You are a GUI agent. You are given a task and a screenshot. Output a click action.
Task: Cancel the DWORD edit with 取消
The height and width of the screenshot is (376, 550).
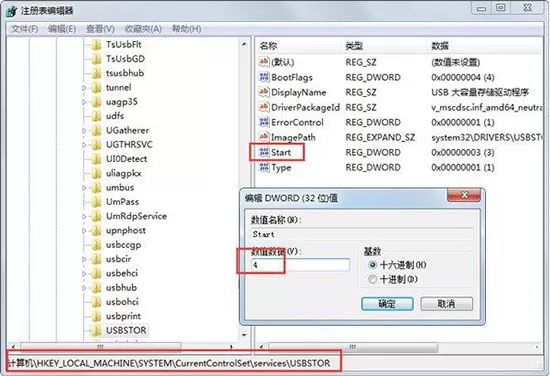[447, 304]
